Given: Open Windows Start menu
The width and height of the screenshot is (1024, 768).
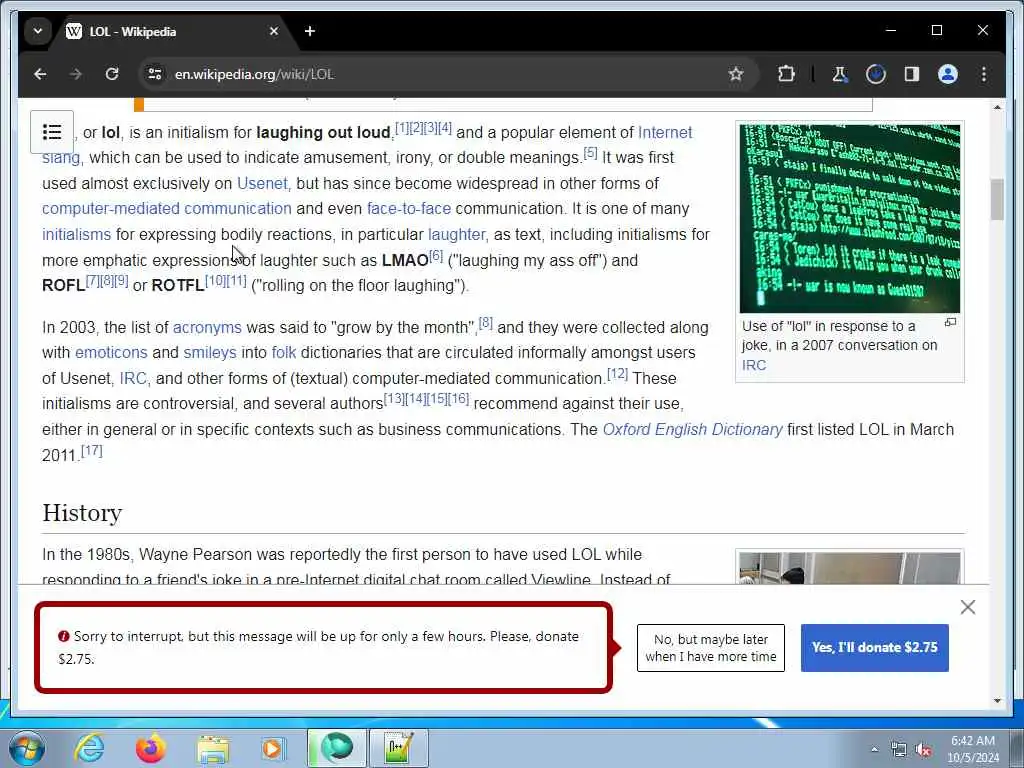Looking at the screenshot, I should 26,748.
